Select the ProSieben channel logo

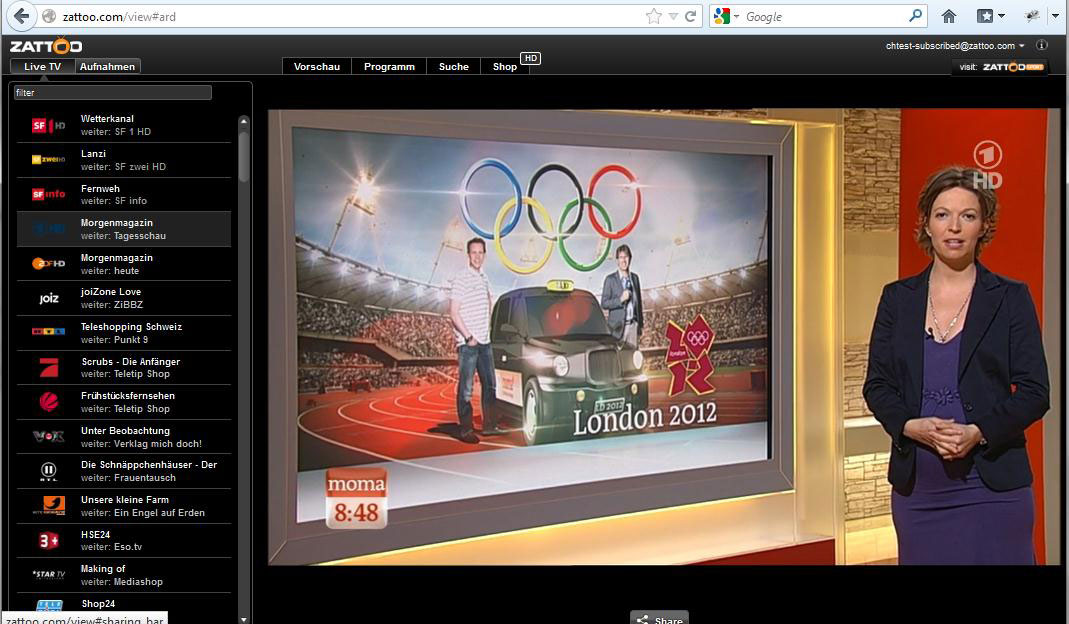coord(49,368)
